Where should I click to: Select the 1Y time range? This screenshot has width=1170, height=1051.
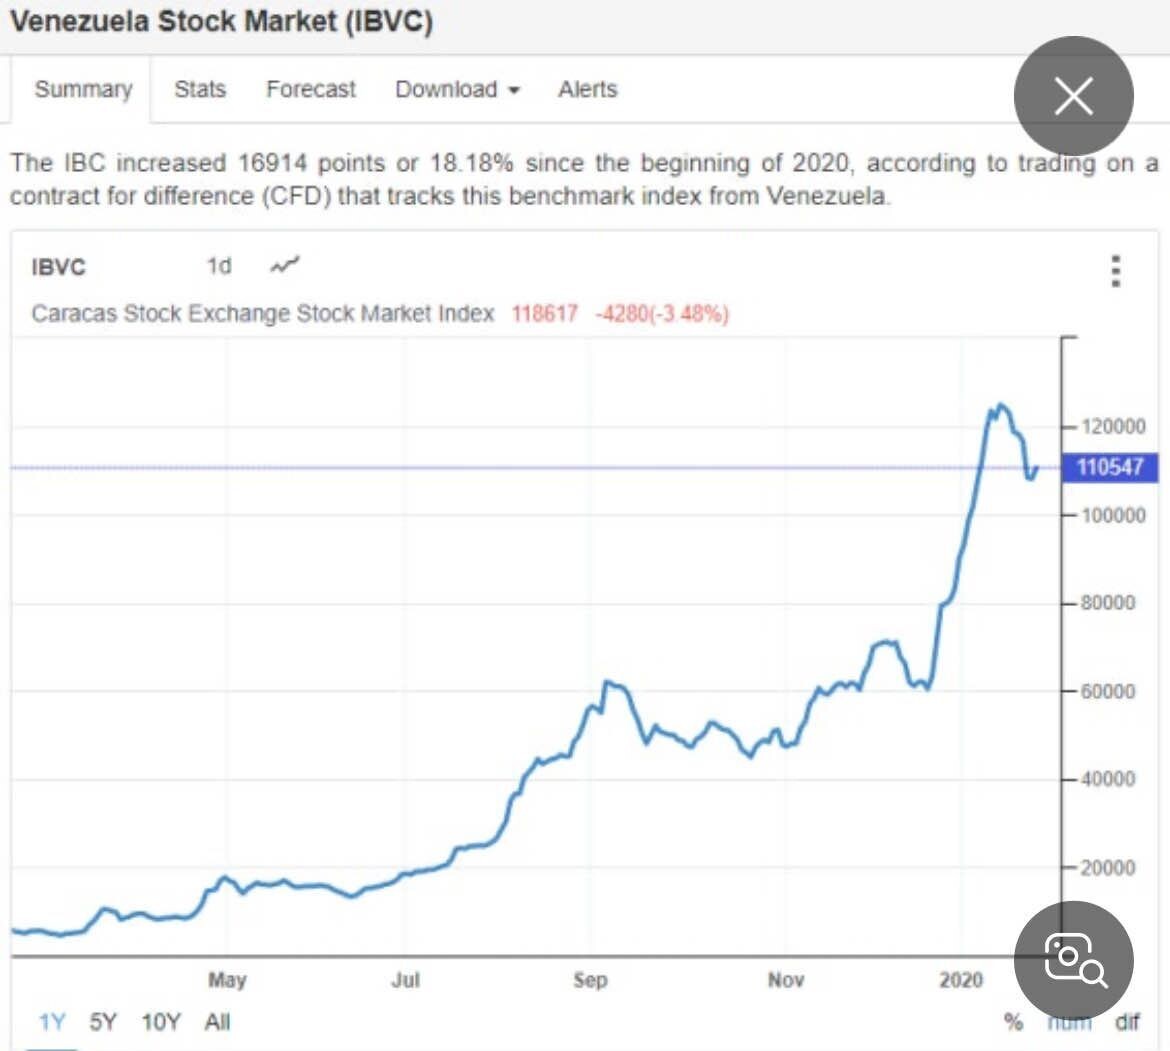[51, 1022]
